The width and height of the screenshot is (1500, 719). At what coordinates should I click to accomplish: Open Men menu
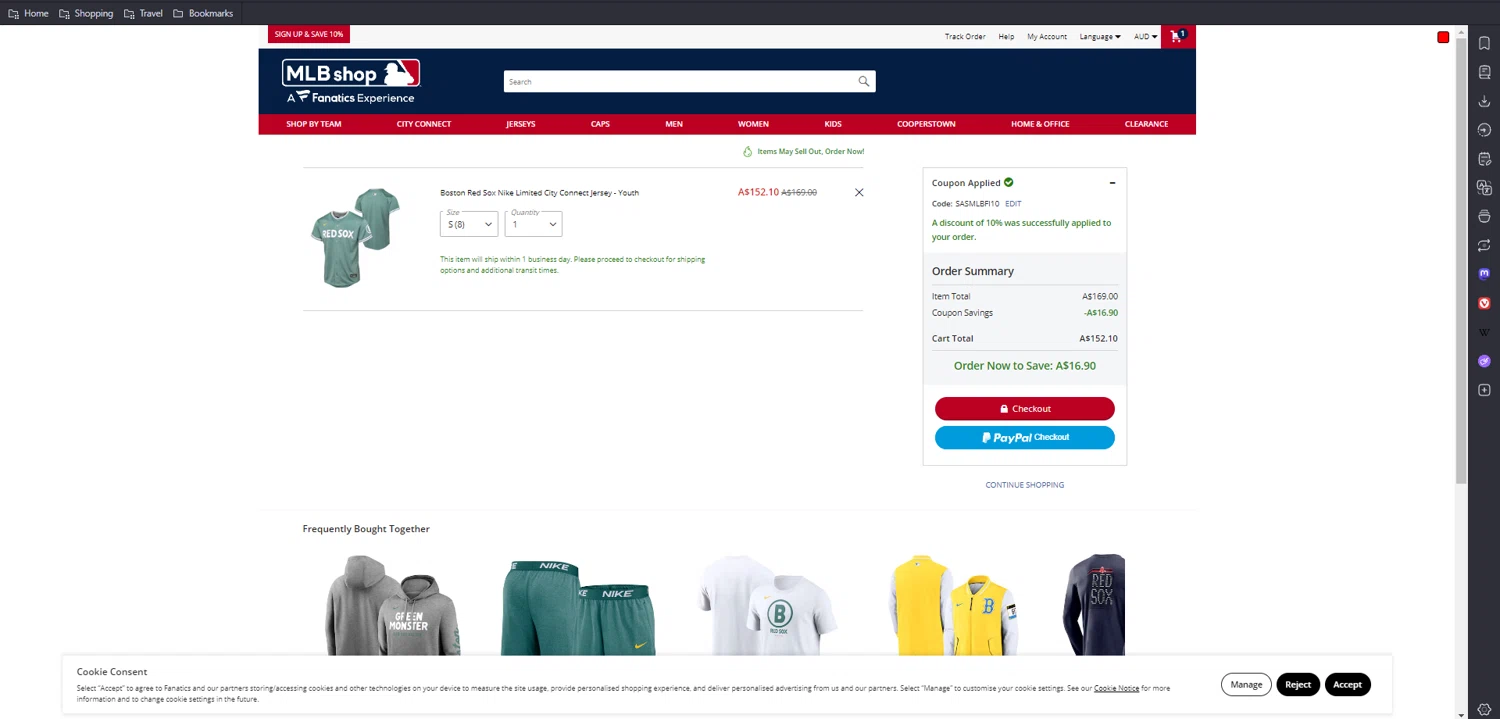click(x=674, y=124)
